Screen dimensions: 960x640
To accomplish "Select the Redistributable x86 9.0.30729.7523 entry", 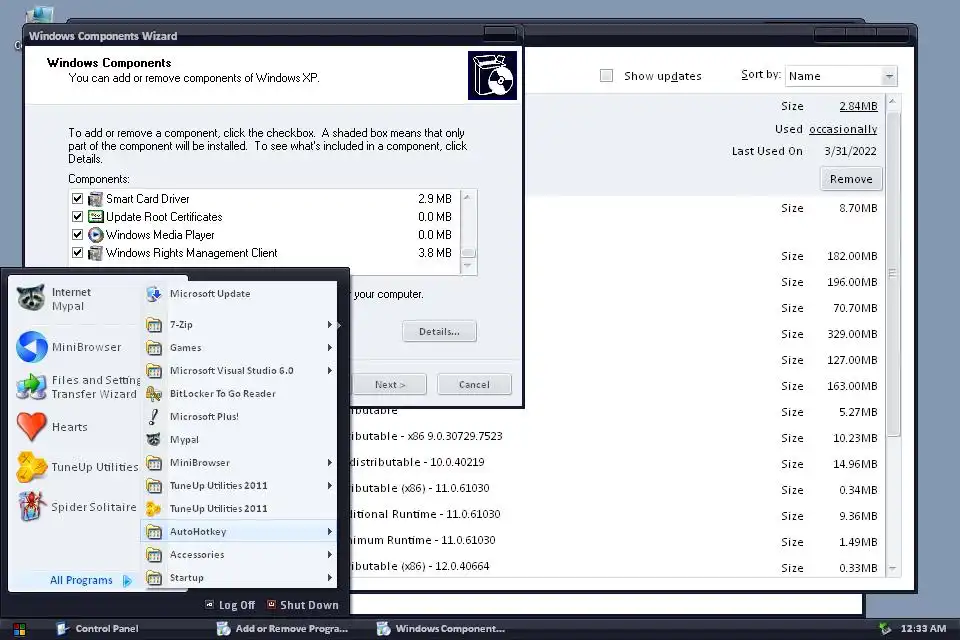I will (426, 437).
